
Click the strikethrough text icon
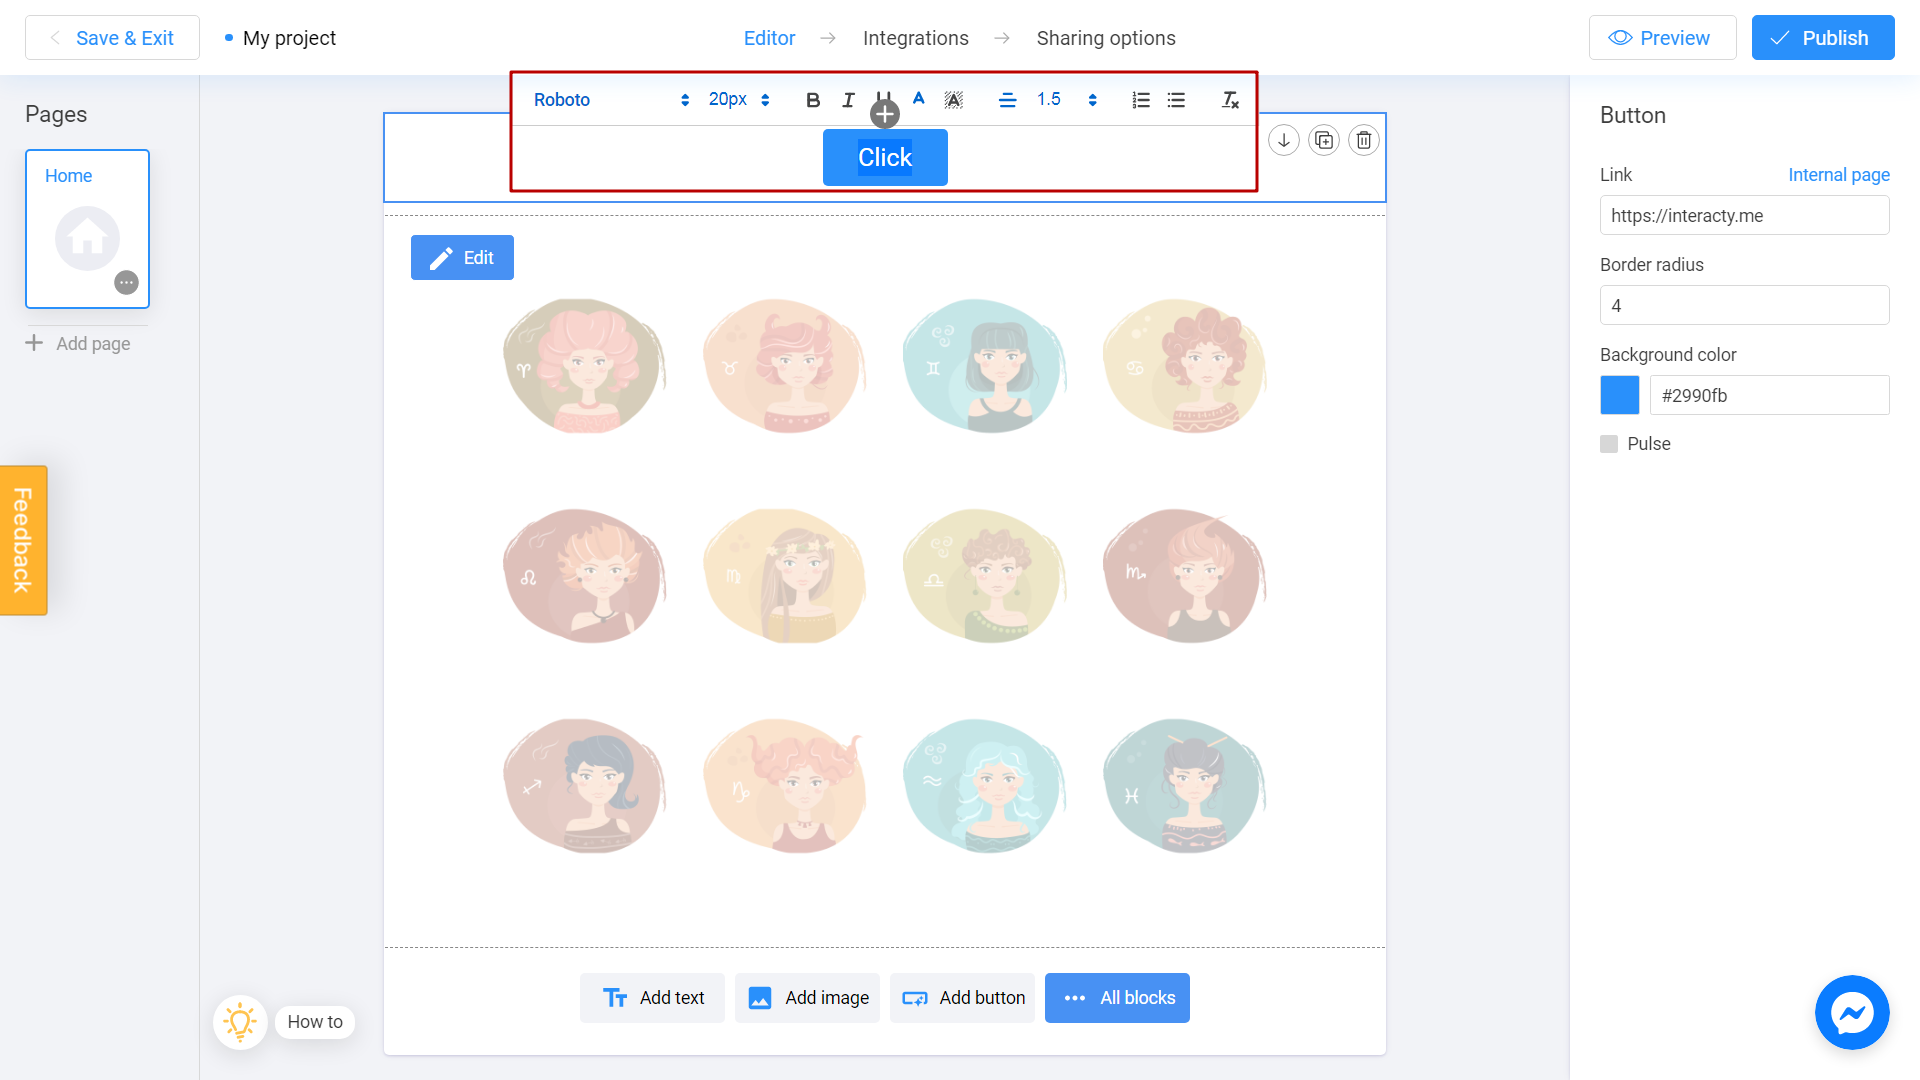coord(952,99)
